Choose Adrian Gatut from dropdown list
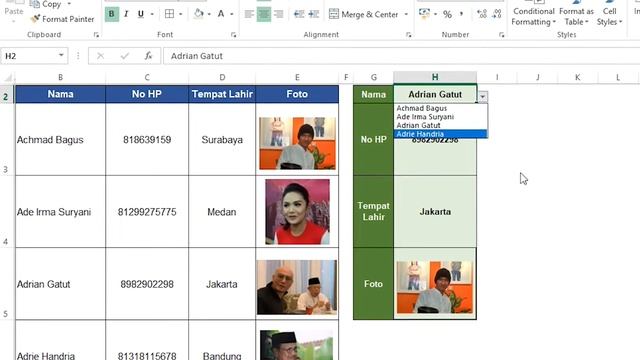 pos(441,125)
